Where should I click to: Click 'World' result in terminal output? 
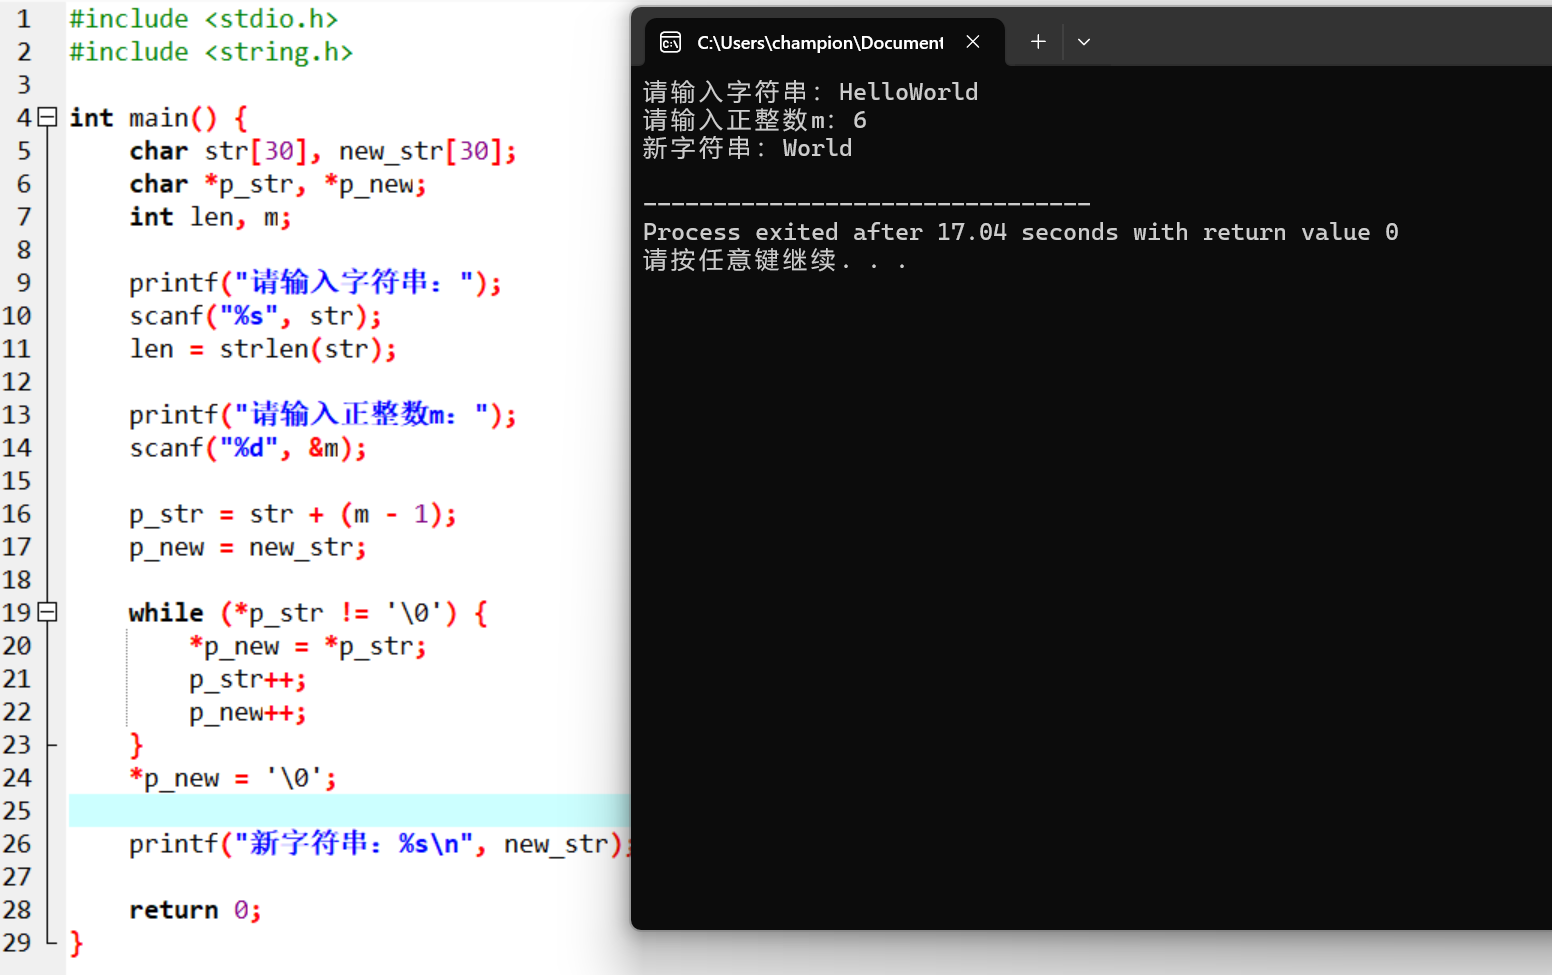tap(817, 148)
